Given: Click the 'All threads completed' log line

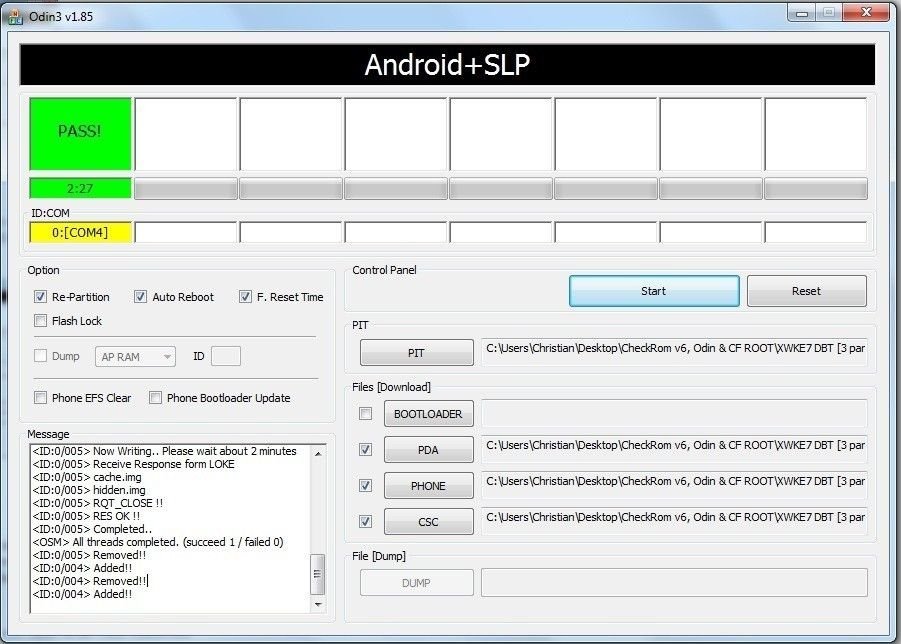Looking at the screenshot, I should [158, 542].
